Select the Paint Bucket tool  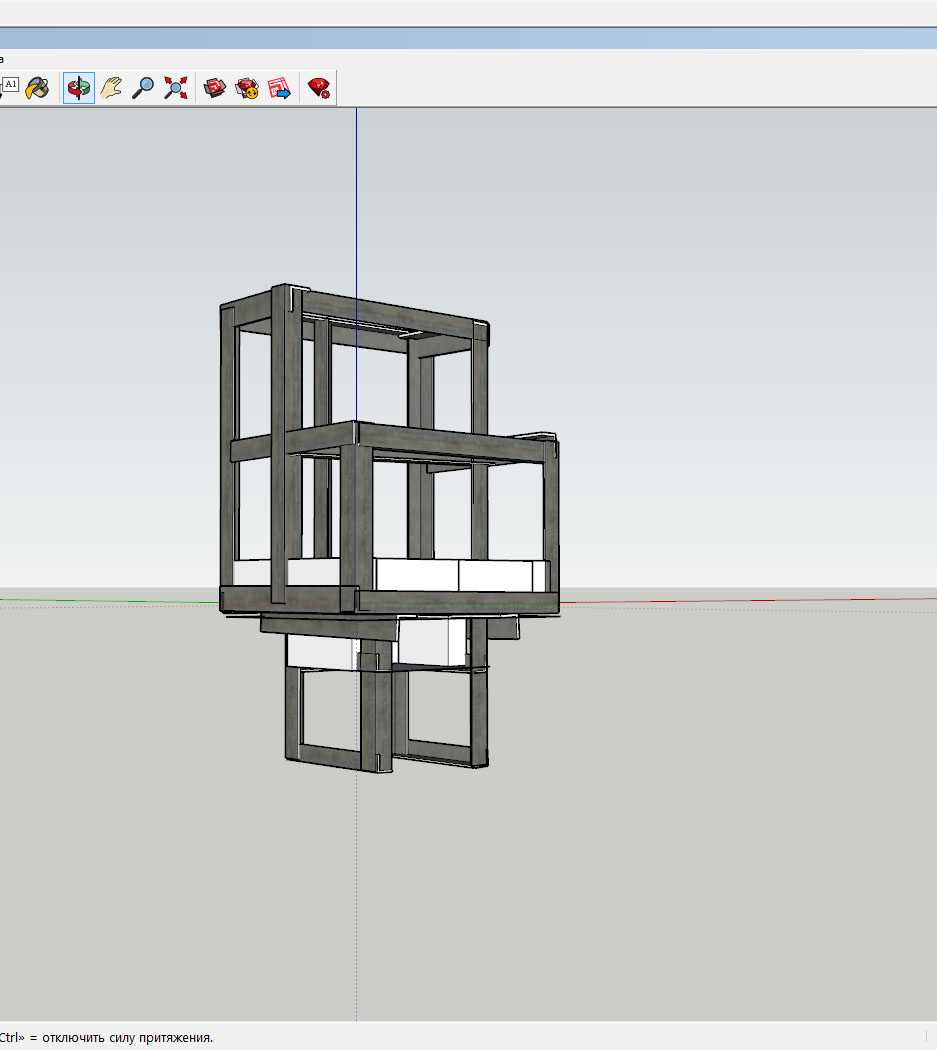[37, 88]
